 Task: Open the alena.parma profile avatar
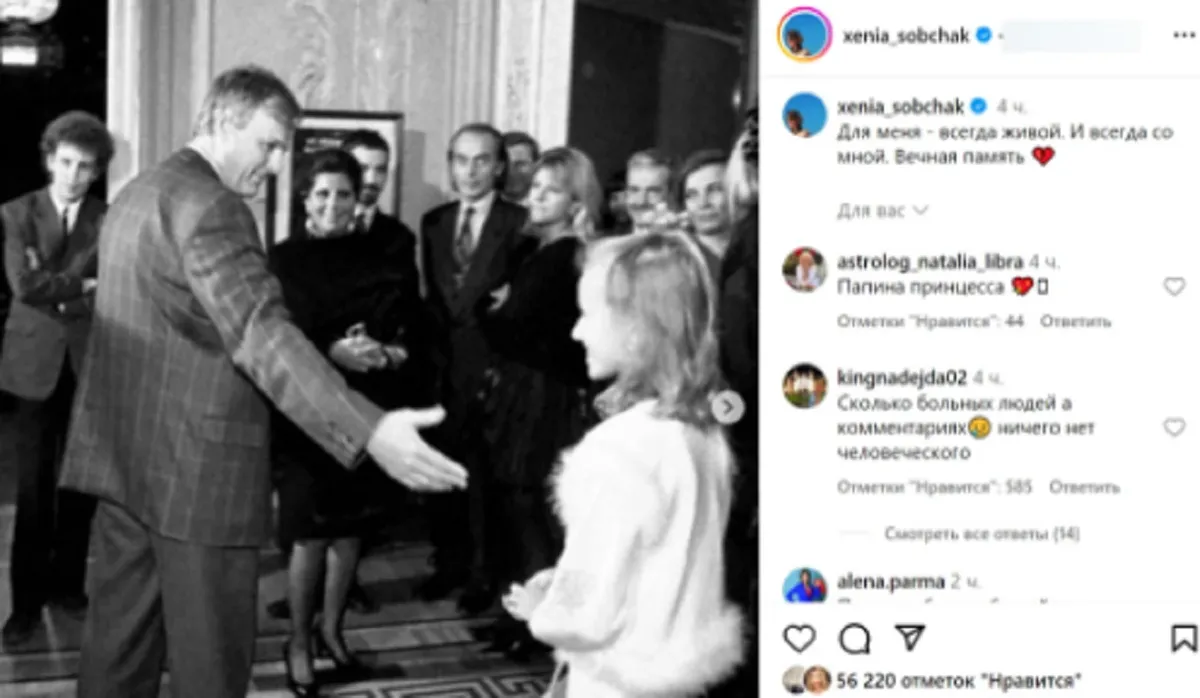[804, 584]
